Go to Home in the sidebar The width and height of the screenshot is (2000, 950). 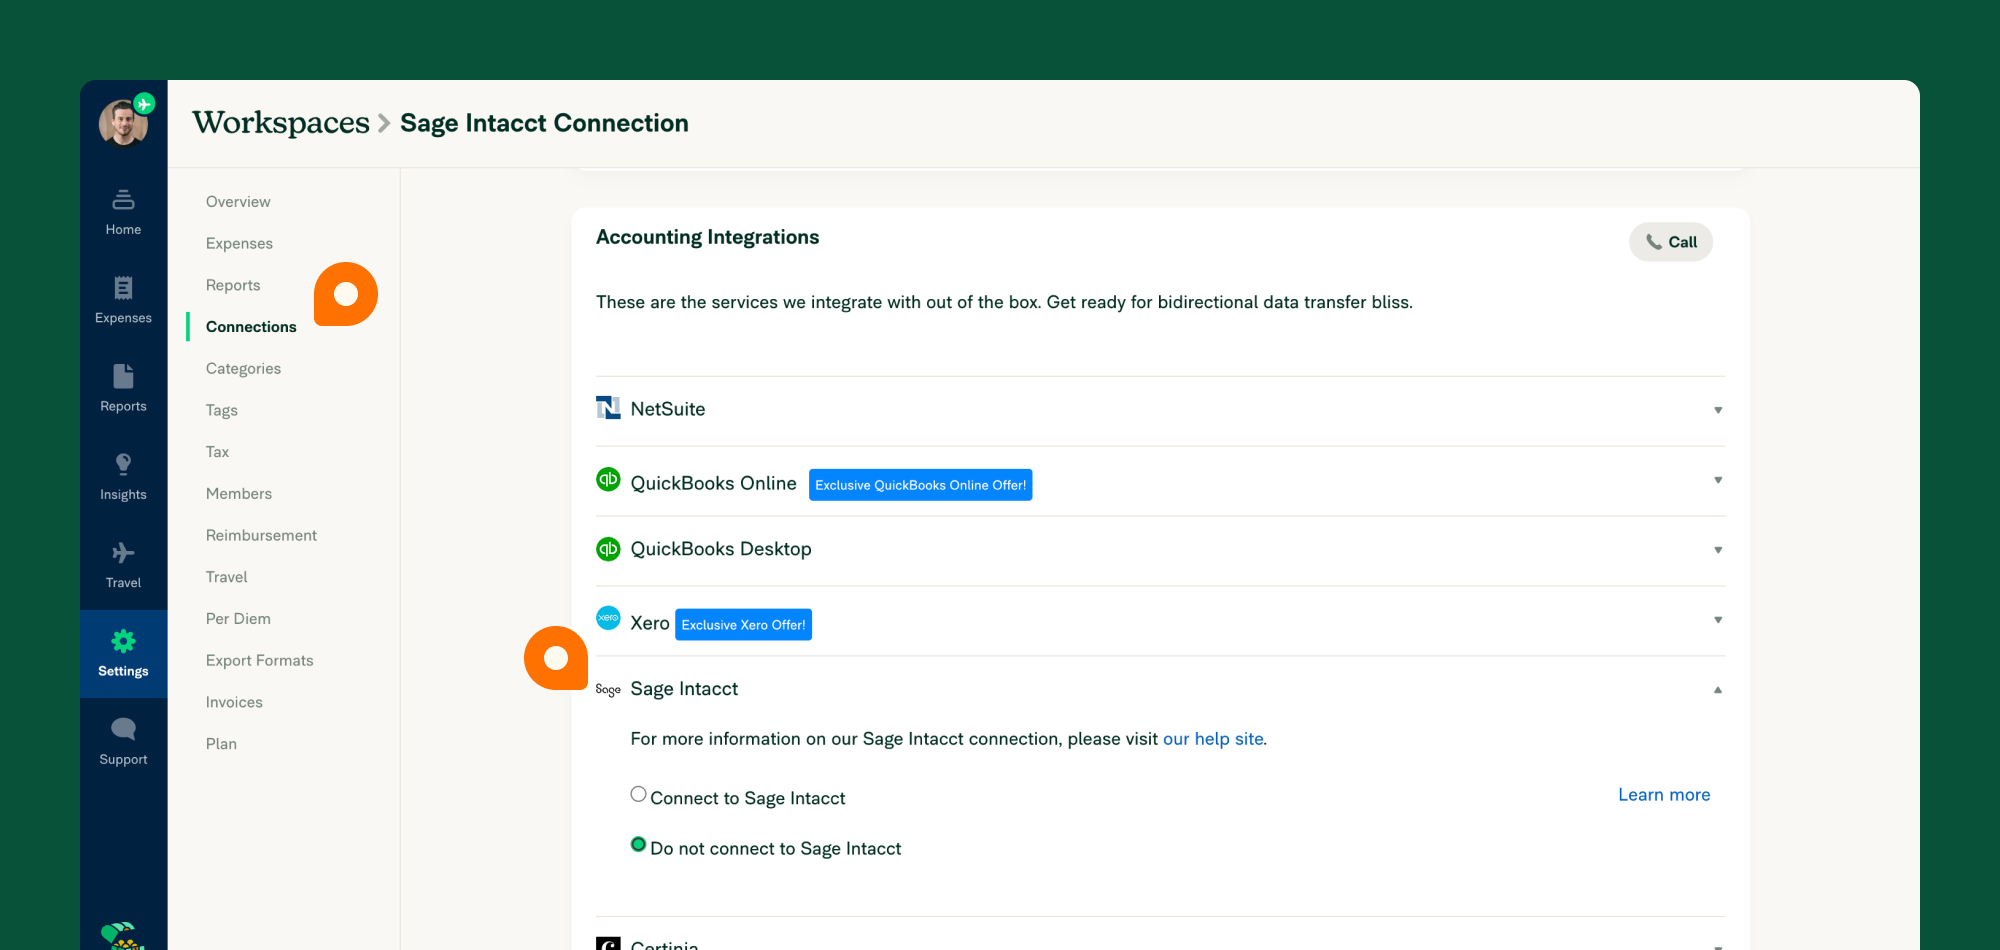[x=123, y=212]
